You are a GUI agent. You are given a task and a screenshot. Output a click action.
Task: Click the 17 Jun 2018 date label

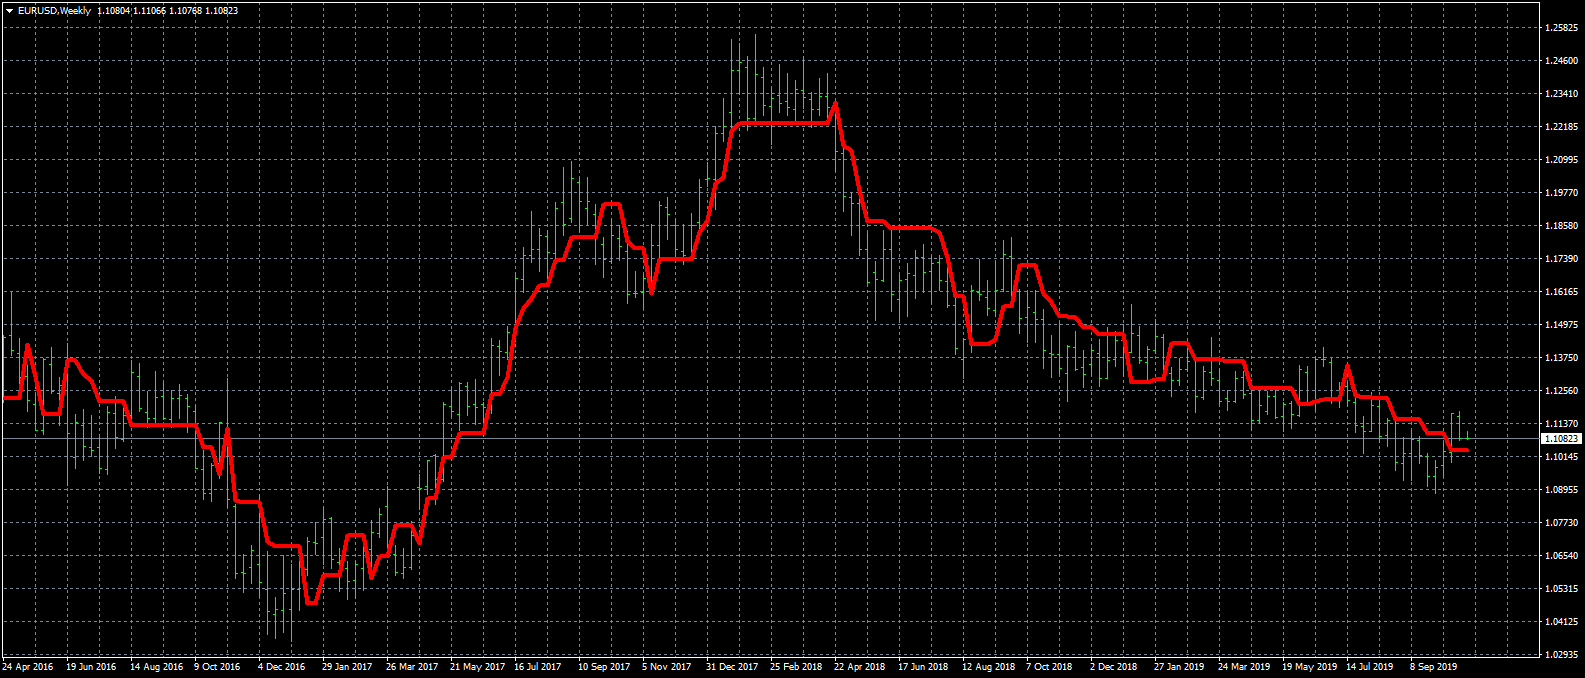tap(923, 666)
